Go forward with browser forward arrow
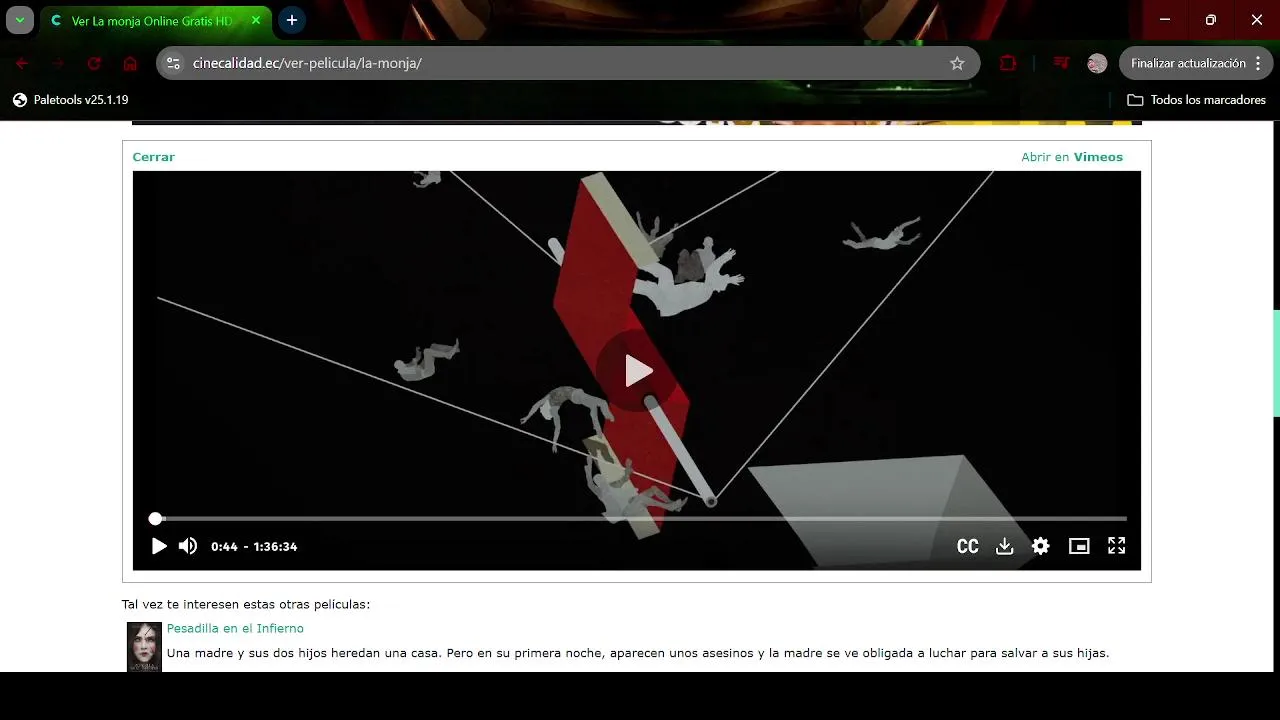 tap(58, 63)
